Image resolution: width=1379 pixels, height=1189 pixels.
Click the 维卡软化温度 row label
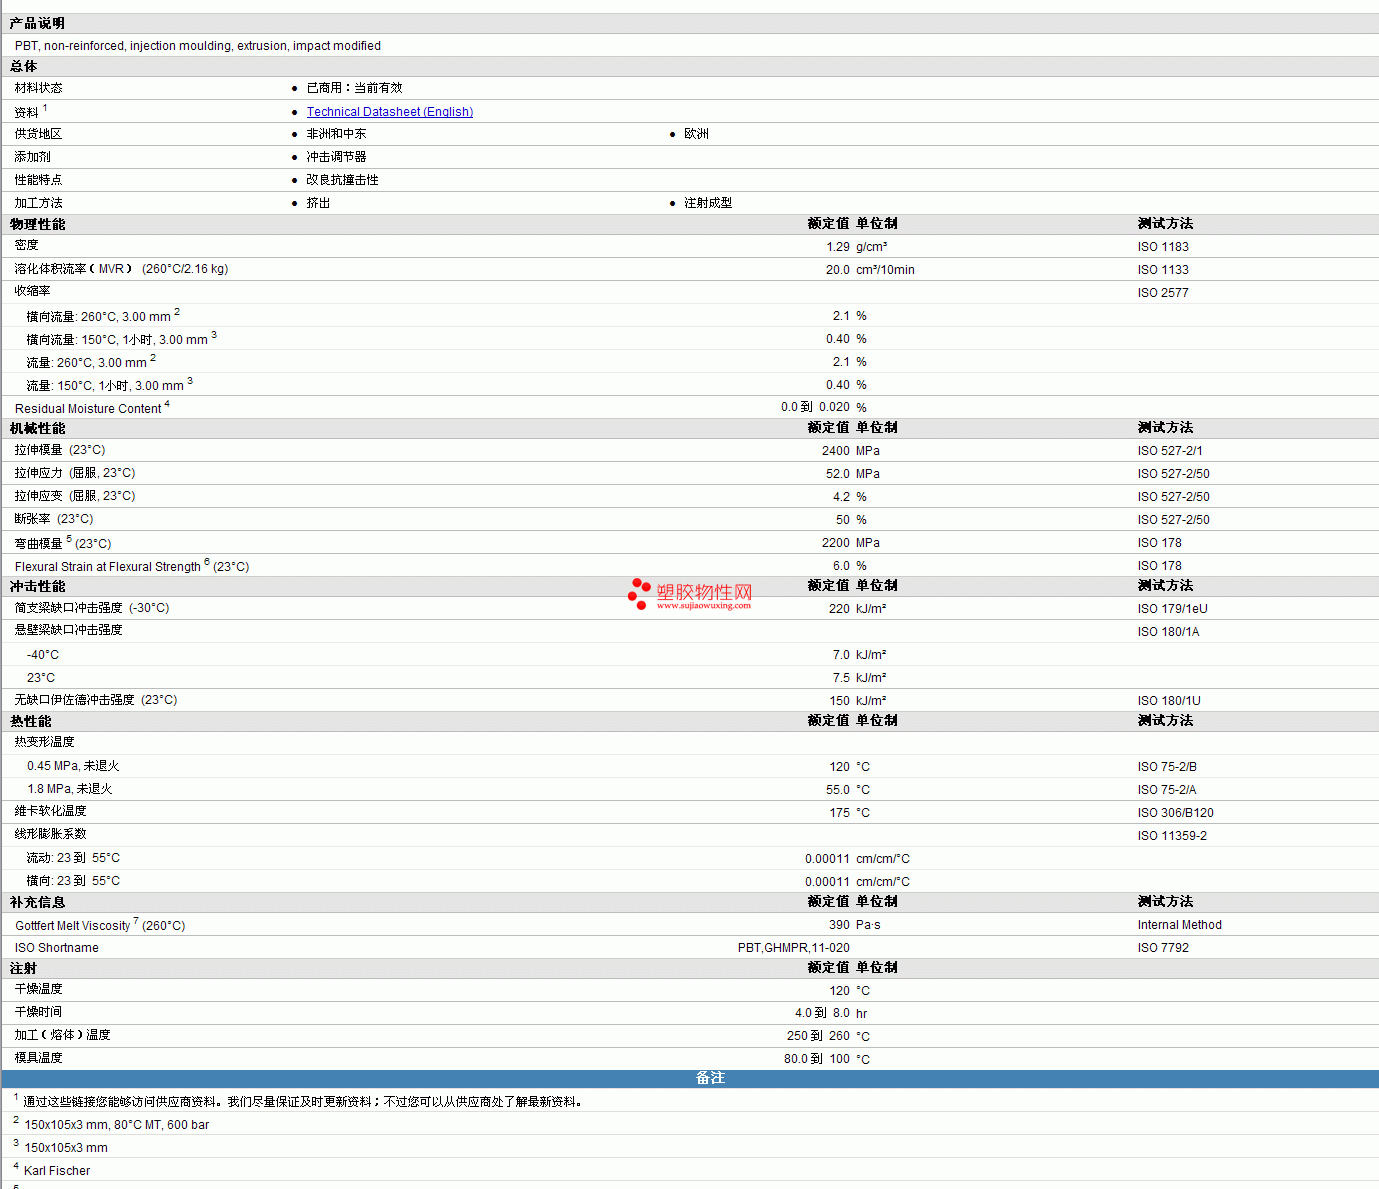[51, 811]
